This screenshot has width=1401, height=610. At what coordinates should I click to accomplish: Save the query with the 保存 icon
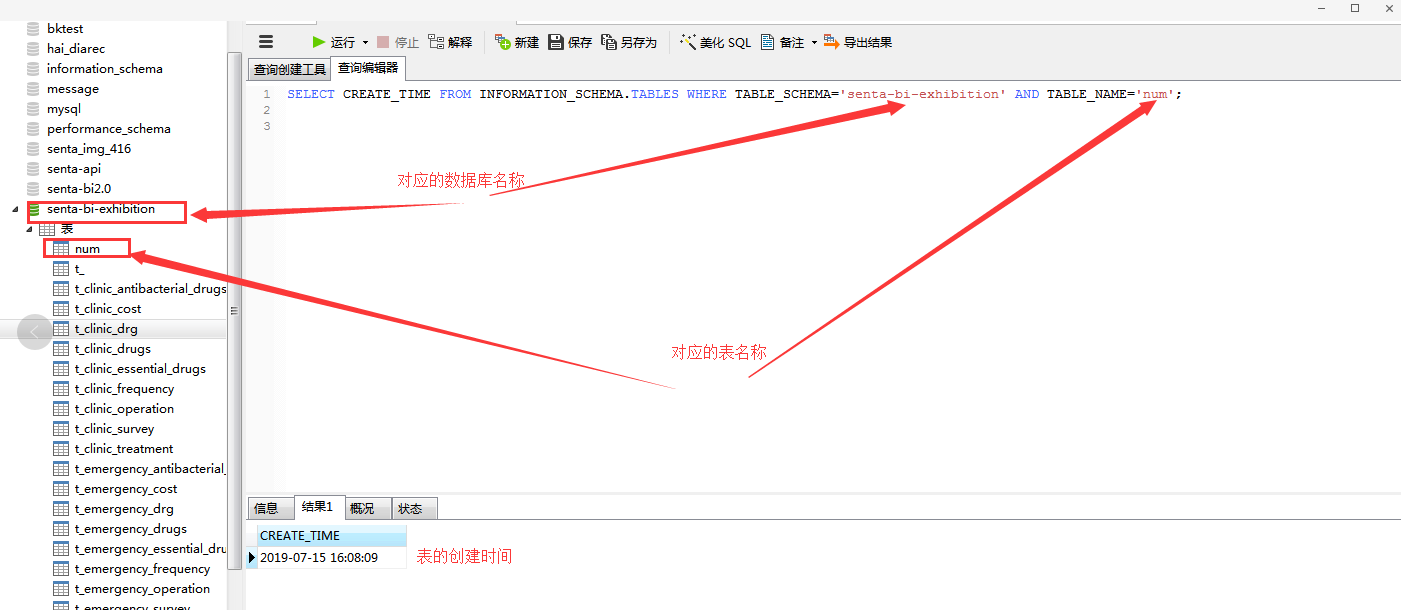(x=556, y=42)
